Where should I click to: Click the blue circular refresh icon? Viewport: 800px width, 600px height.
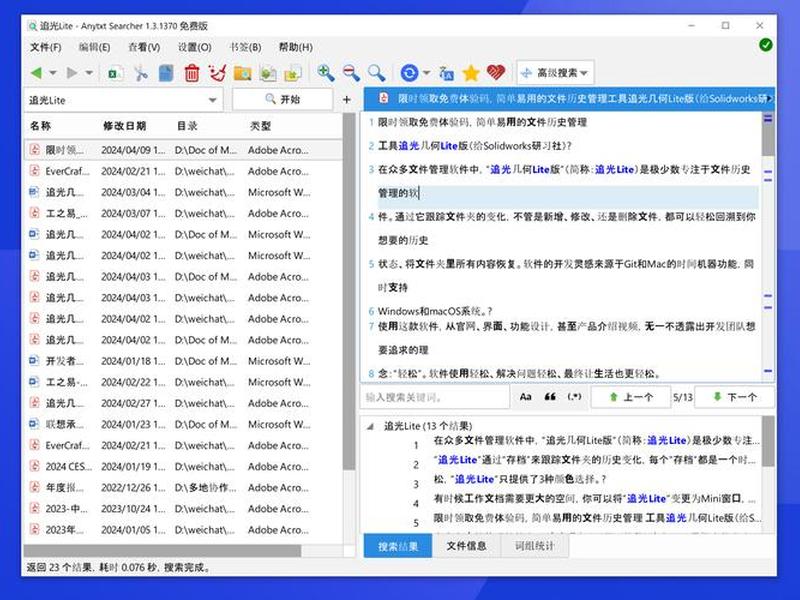(409, 73)
